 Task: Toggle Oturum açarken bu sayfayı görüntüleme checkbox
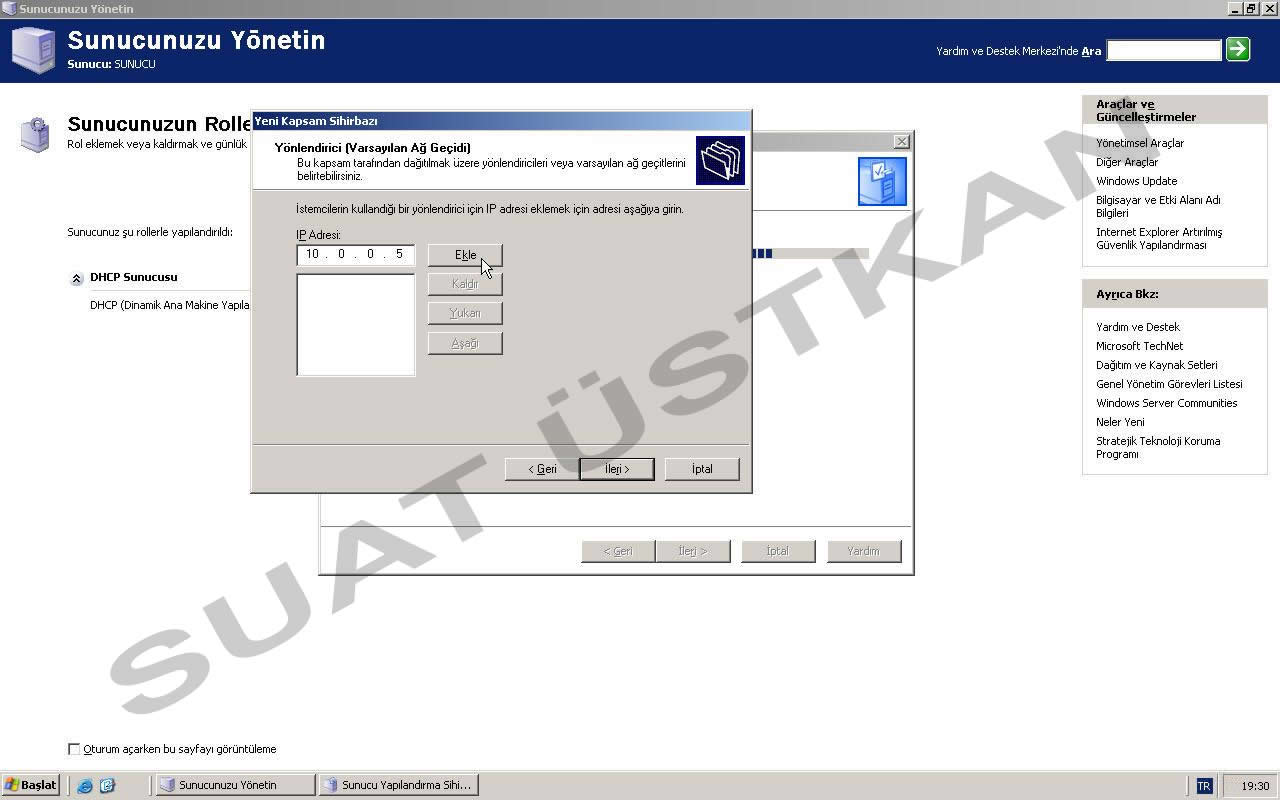[x=74, y=749]
